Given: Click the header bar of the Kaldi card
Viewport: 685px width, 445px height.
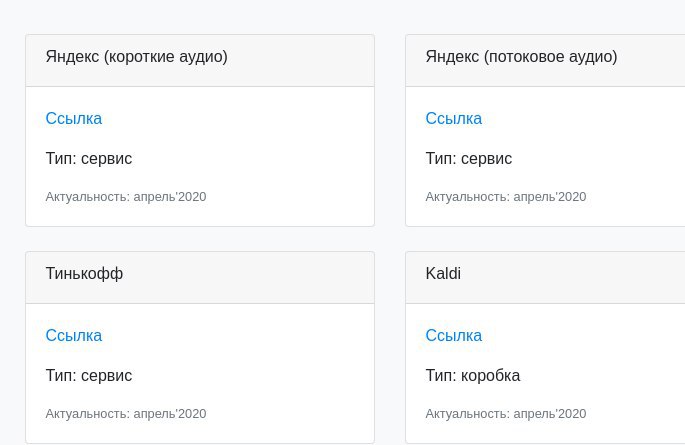Looking at the screenshot, I should pos(545,277).
